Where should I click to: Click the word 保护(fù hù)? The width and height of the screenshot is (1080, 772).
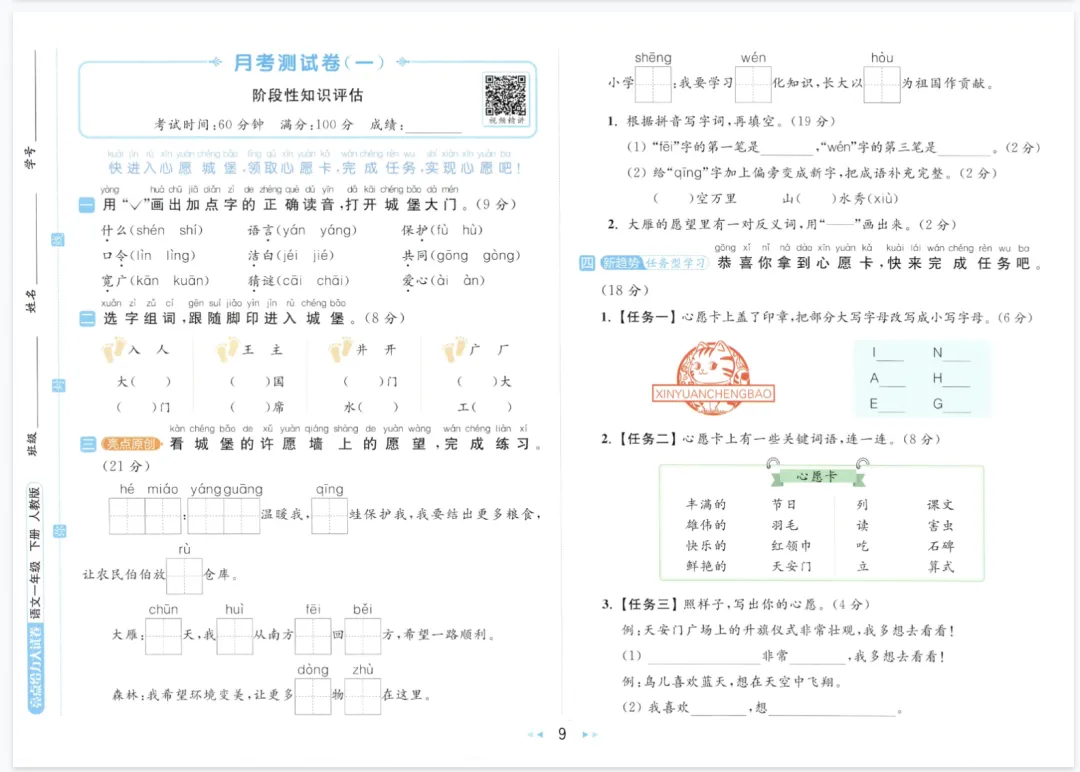click(443, 230)
